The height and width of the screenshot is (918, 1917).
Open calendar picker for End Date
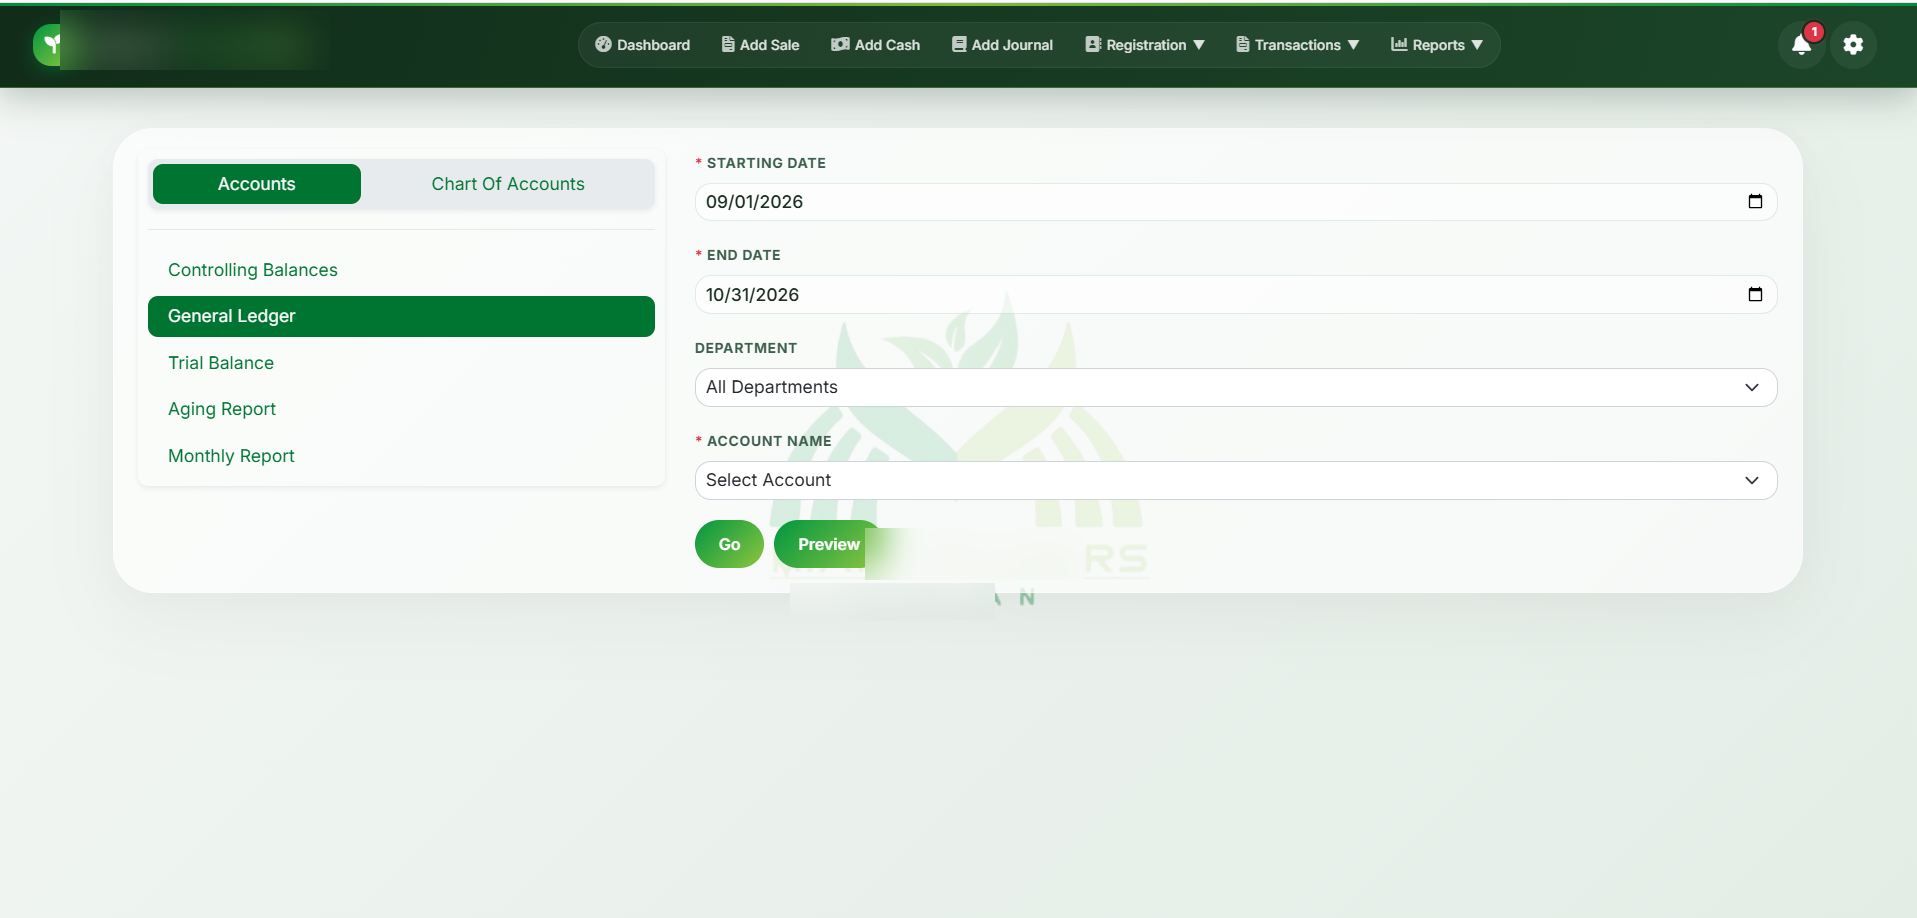1755,294
